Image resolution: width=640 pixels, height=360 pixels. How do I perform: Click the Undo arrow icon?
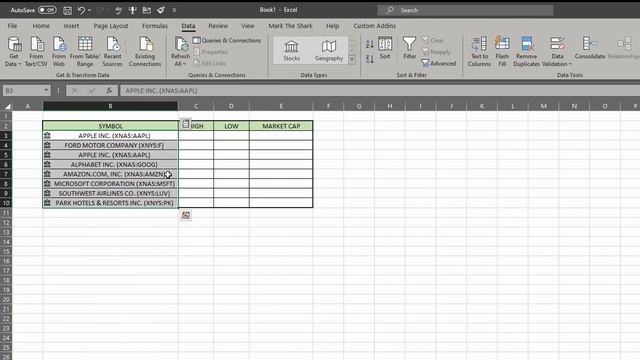[x=81, y=10]
